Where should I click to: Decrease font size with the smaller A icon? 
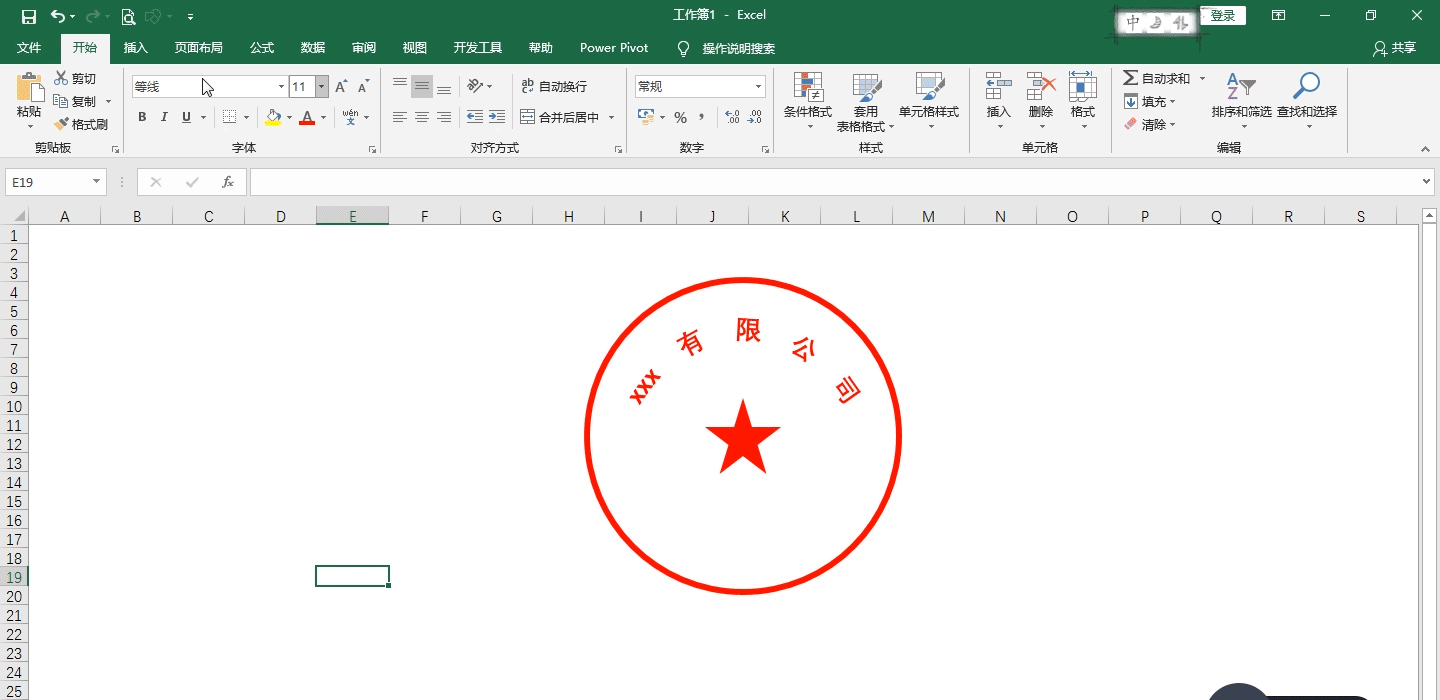click(x=363, y=87)
